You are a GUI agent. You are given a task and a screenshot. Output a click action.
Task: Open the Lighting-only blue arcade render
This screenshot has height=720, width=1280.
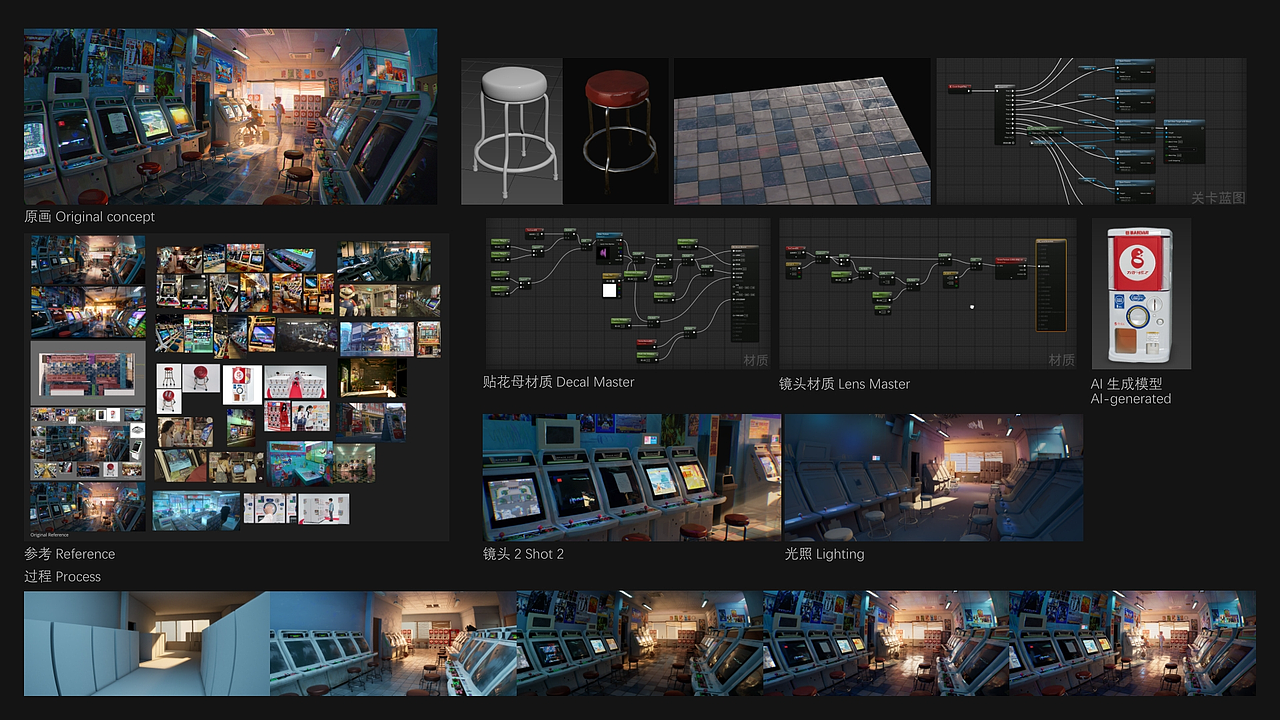[x=933, y=477]
